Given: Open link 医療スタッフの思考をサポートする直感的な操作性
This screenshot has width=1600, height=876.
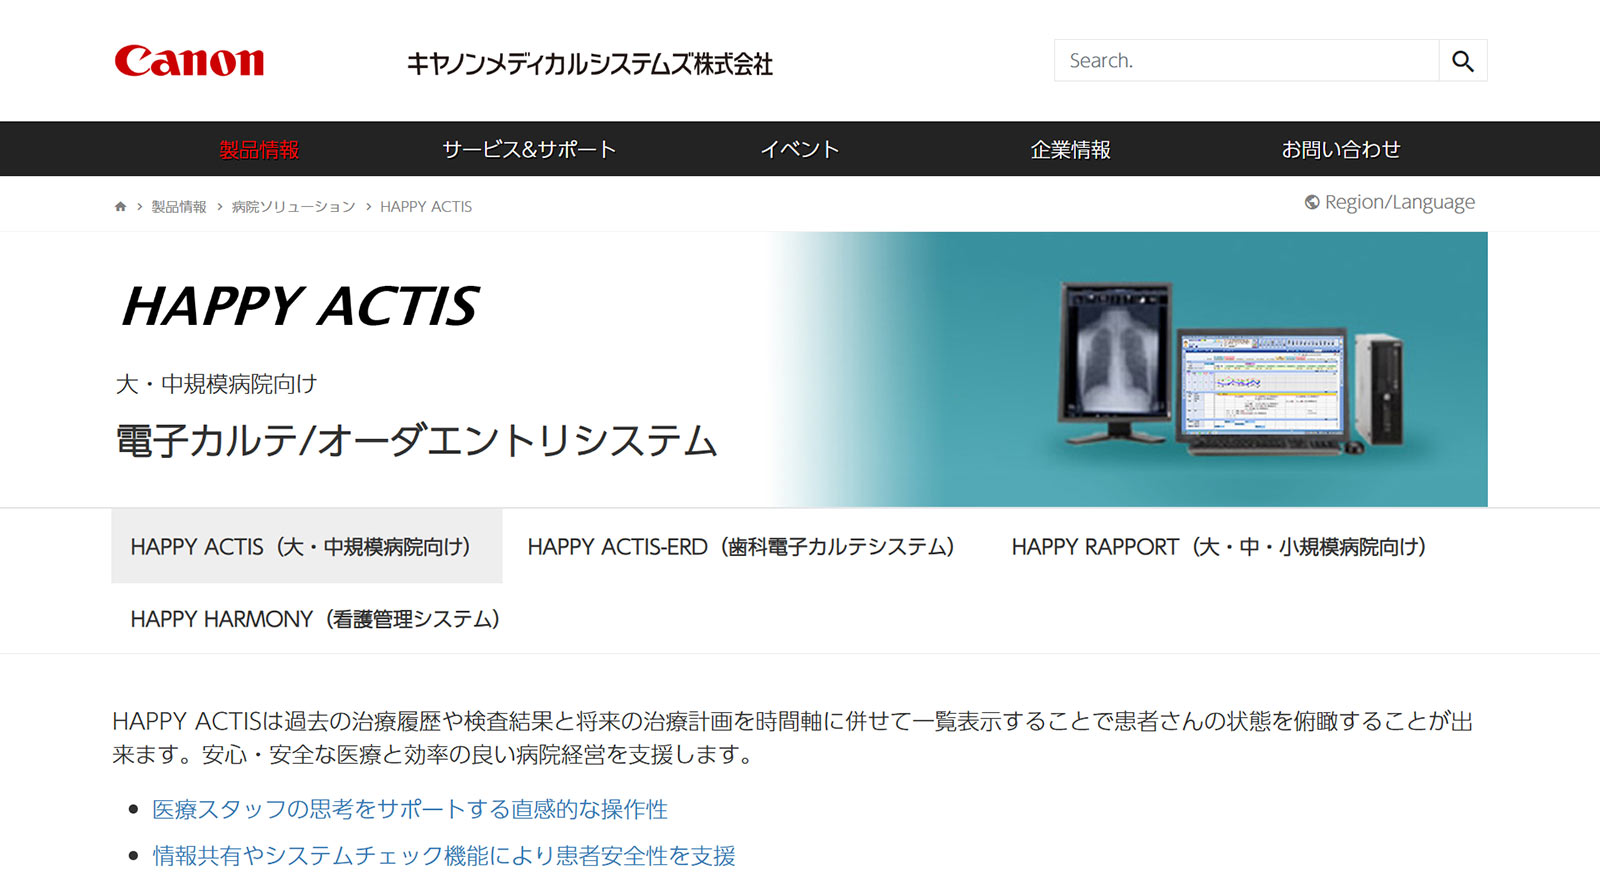Looking at the screenshot, I should point(410,809).
